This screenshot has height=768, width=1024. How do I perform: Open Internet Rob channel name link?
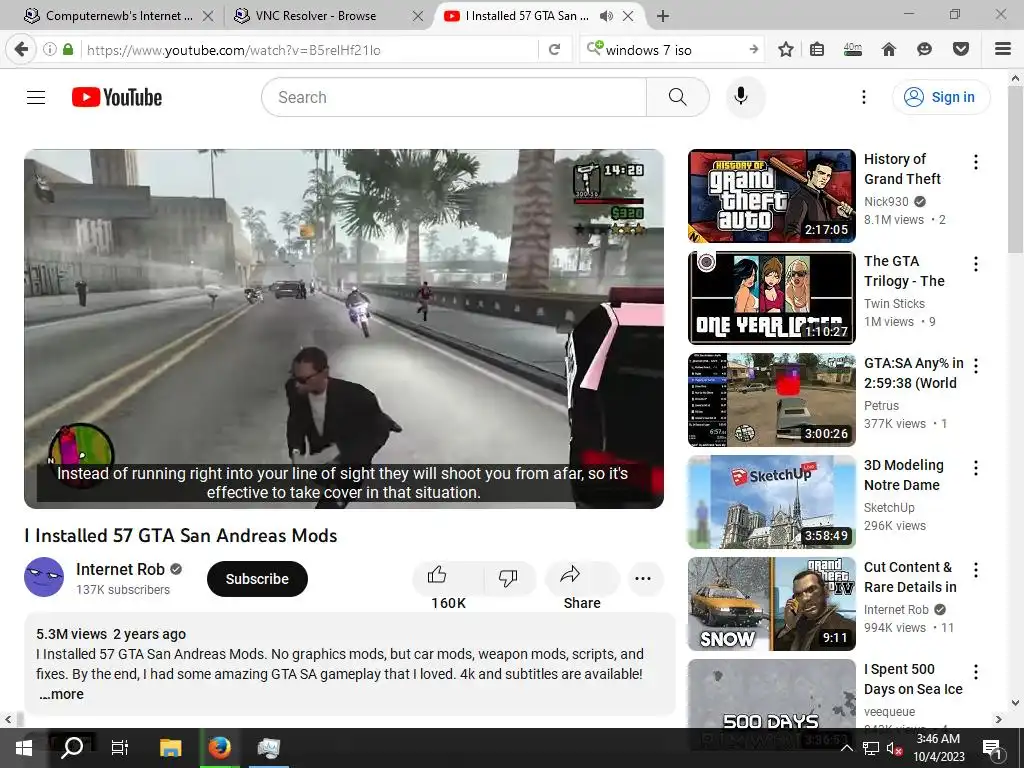[120, 569]
